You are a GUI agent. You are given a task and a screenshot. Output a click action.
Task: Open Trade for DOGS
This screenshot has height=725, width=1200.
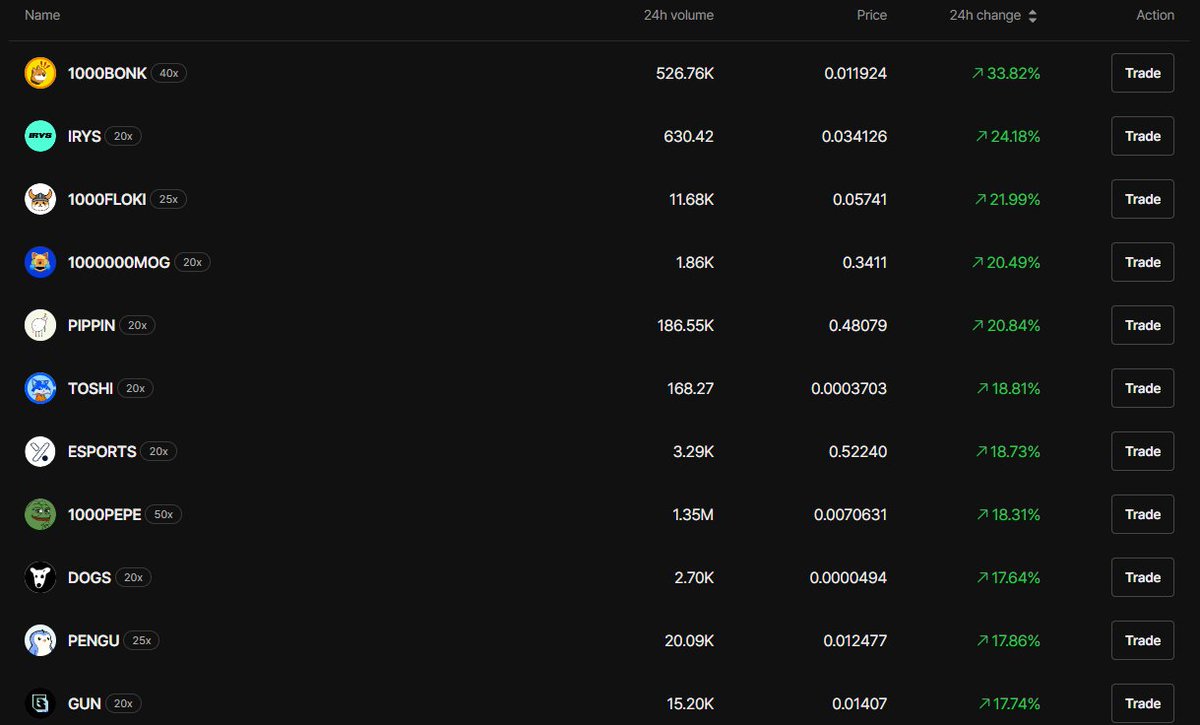click(1143, 577)
